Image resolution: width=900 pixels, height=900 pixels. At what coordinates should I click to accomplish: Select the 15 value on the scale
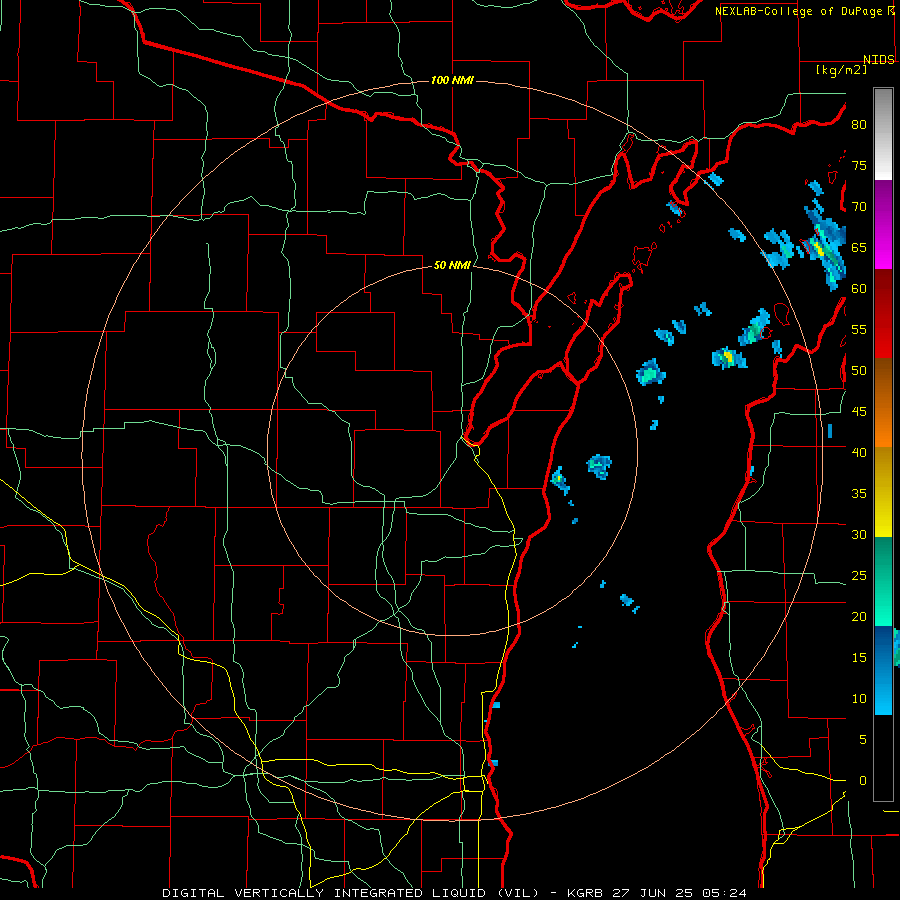point(859,658)
